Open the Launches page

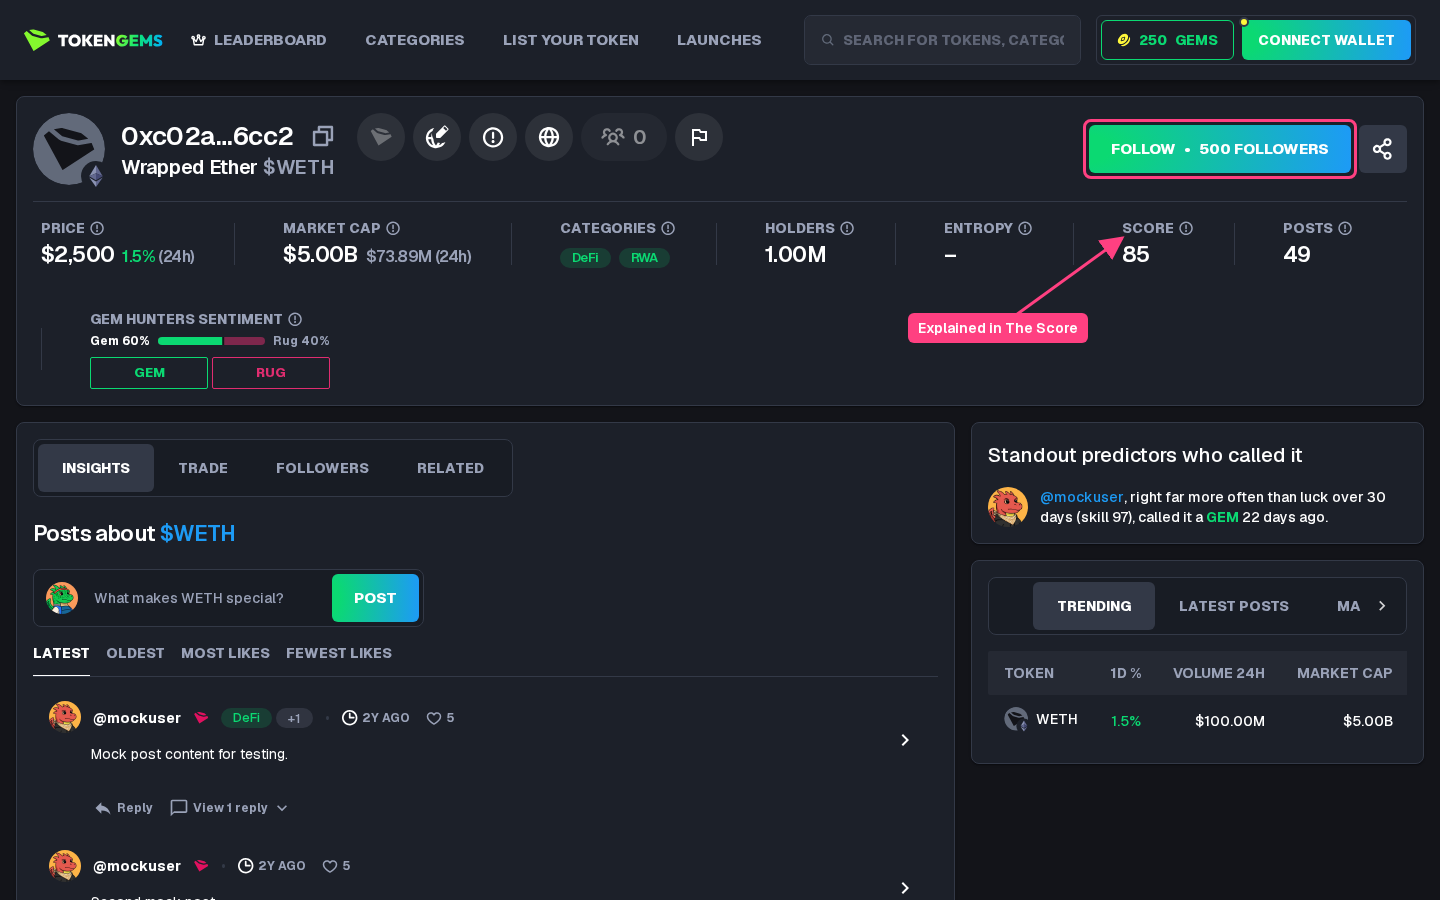coord(719,40)
